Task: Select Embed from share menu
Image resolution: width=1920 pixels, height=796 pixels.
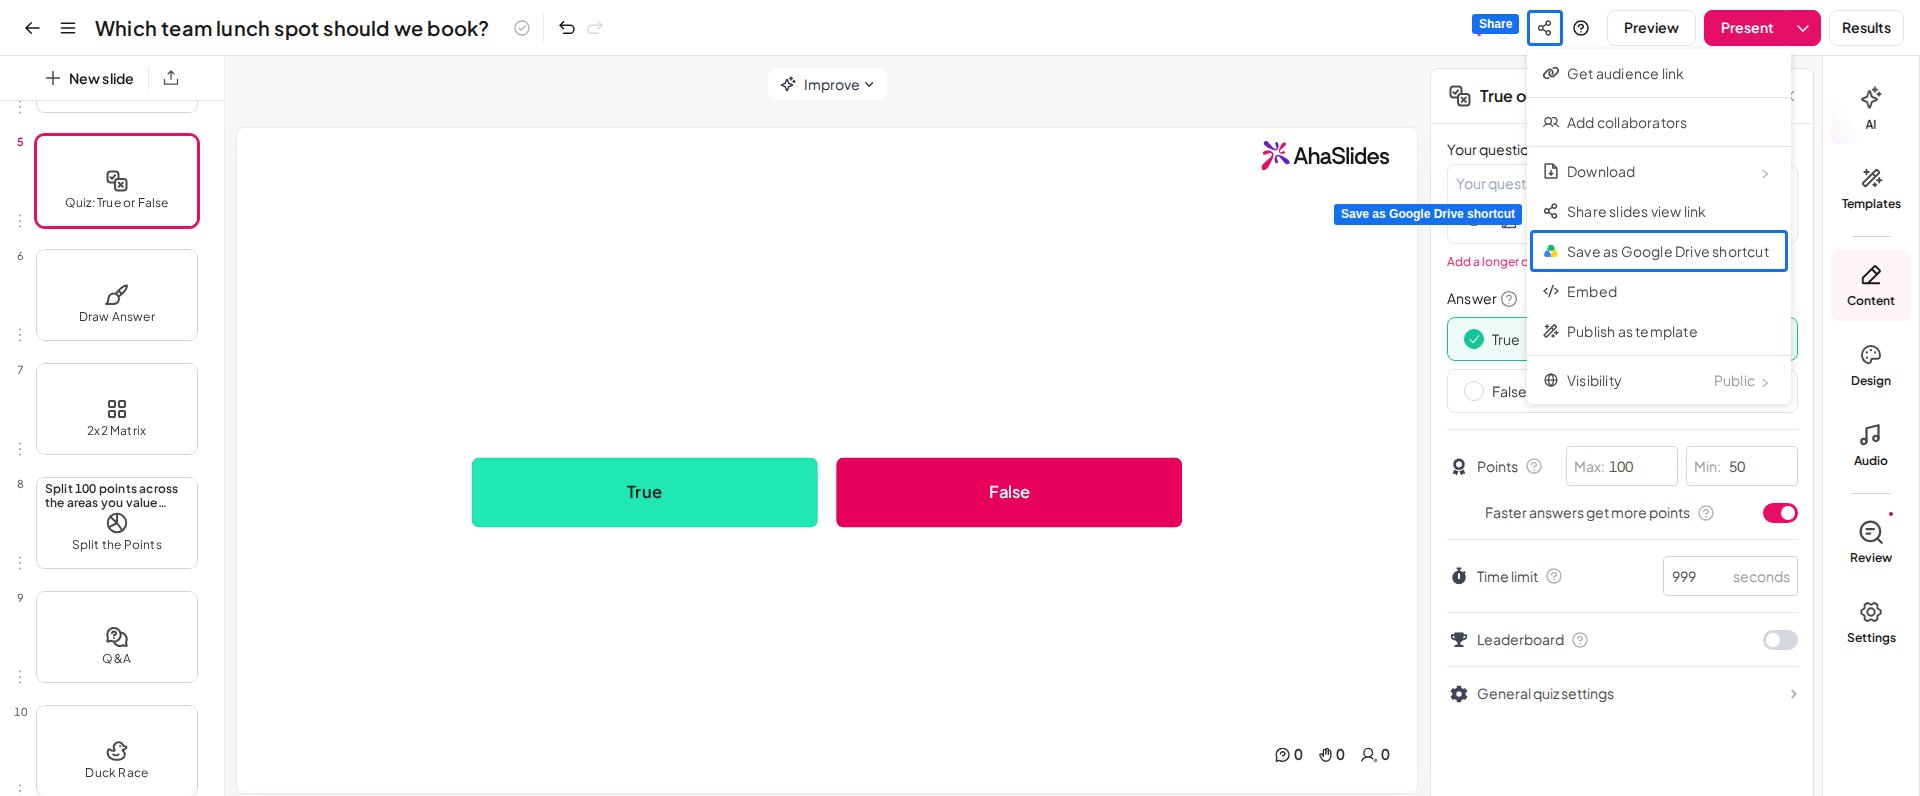Action: [1659, 292]
